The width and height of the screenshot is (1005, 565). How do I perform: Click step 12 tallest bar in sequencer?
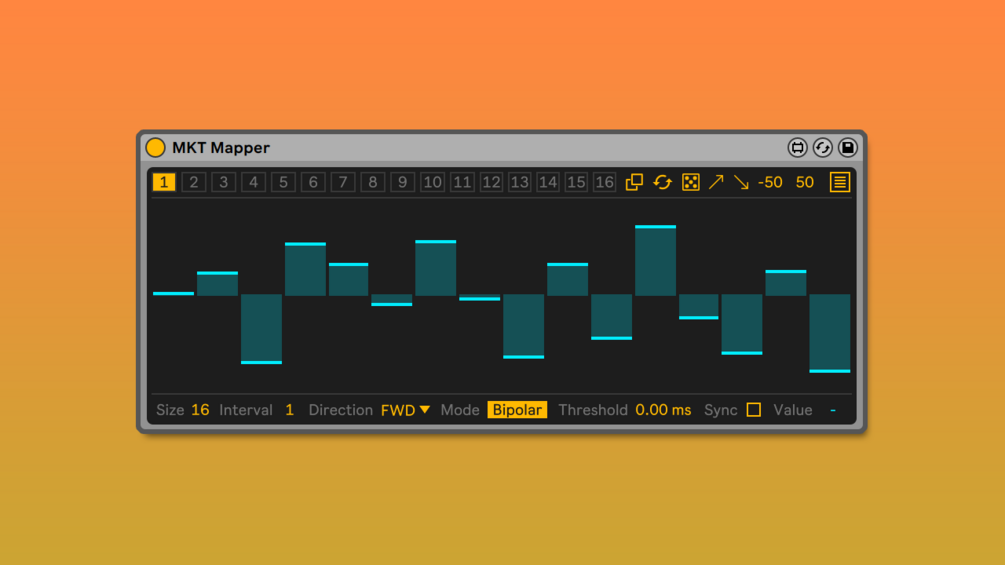(655, 261)
